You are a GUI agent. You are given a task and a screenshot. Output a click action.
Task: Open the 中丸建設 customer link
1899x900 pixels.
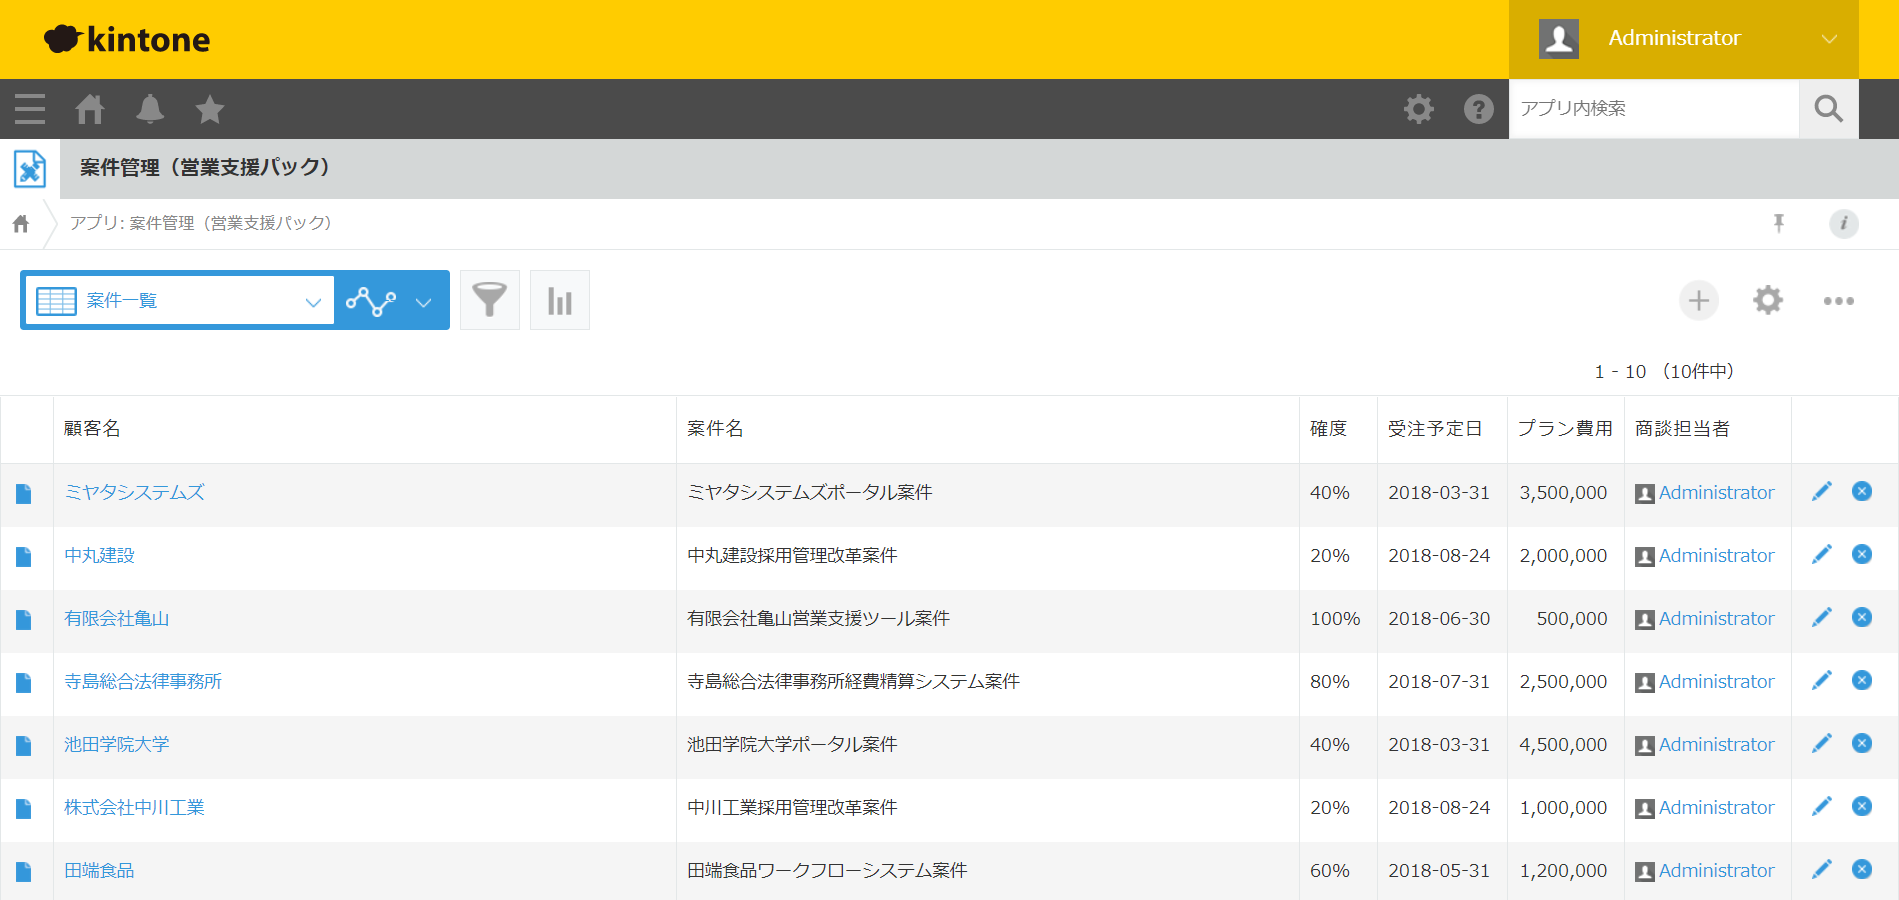(99, 555)
